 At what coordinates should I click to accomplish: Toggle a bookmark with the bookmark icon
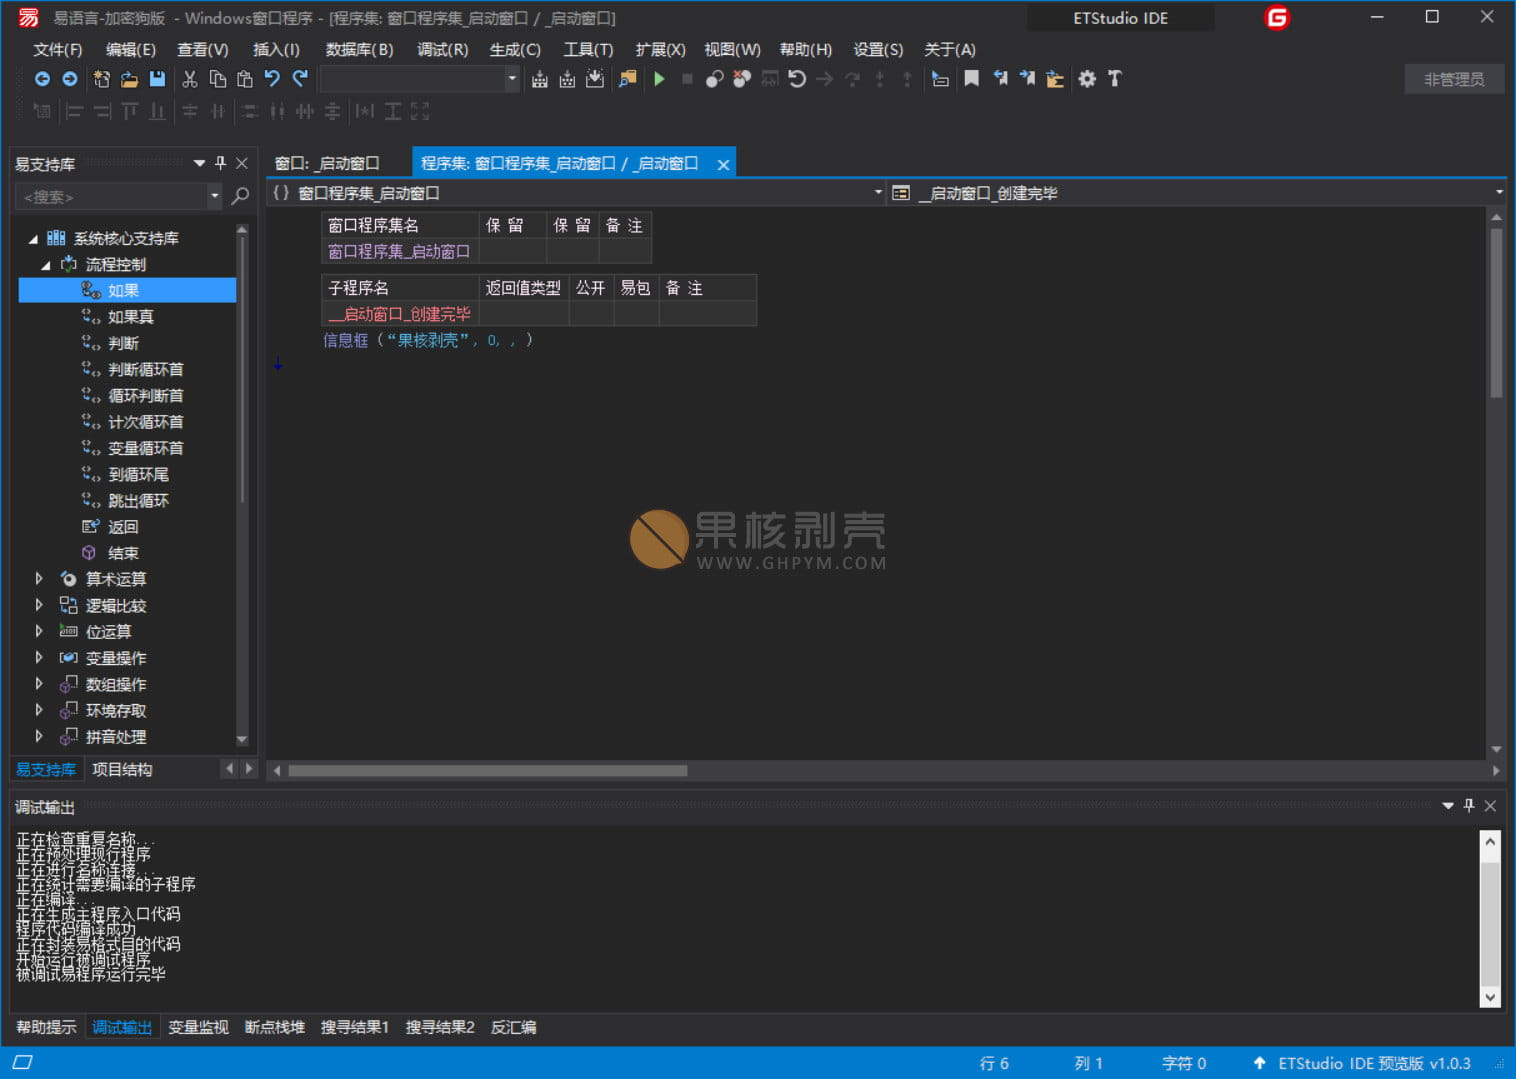click(x=971, y=79)
